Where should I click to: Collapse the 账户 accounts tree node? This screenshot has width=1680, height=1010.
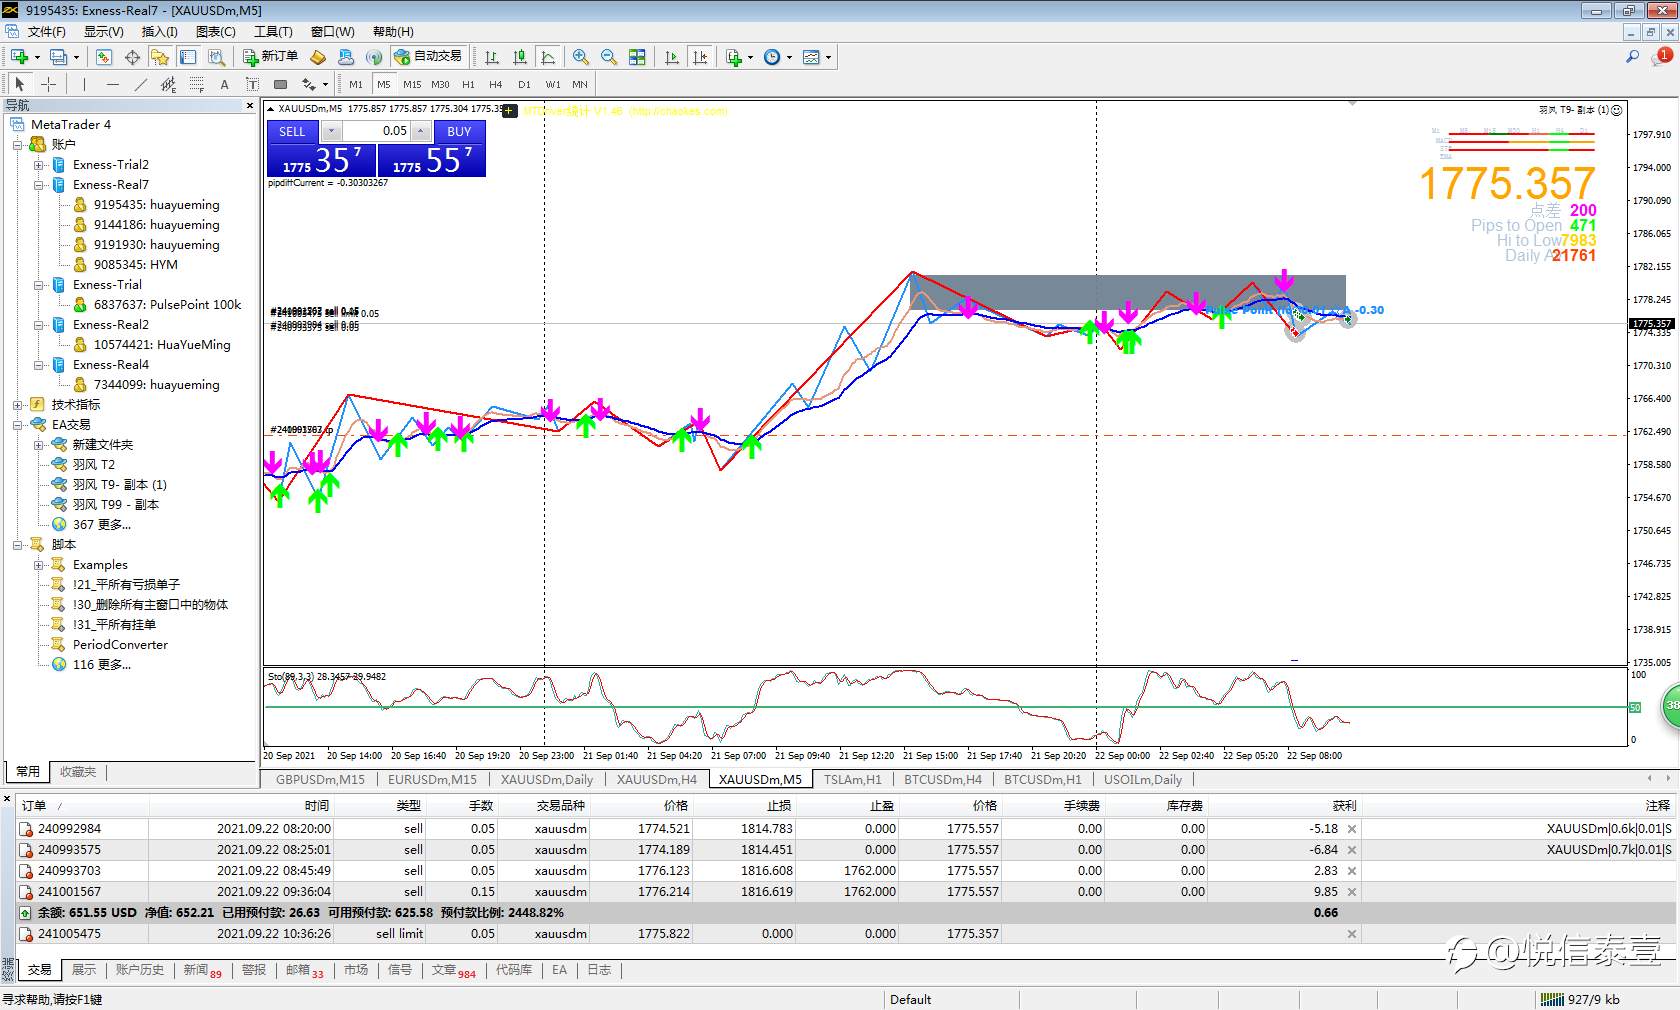[17, 145]
